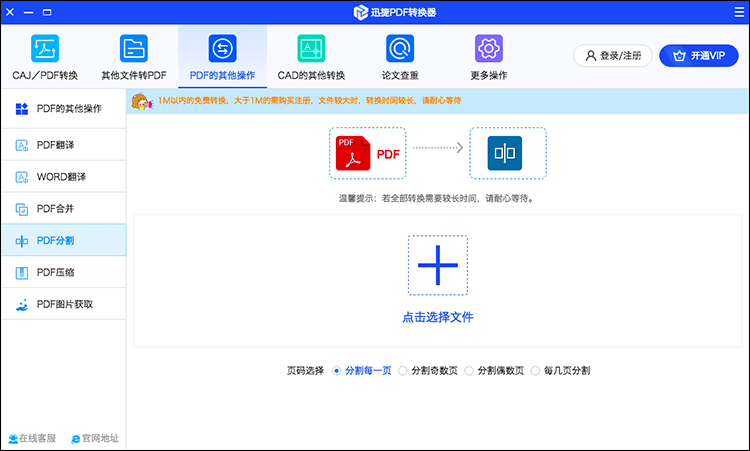The width and height of the screenshot is (750, 451).
Task: Click the 点击选择文件 link text
Action: pyautogui.click(x=438, y=317)
